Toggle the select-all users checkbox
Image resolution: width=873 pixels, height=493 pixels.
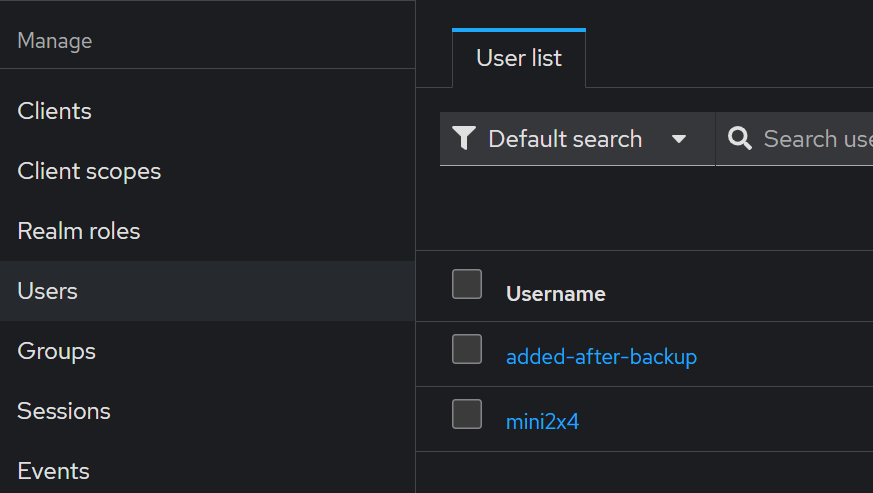[467, 284]
